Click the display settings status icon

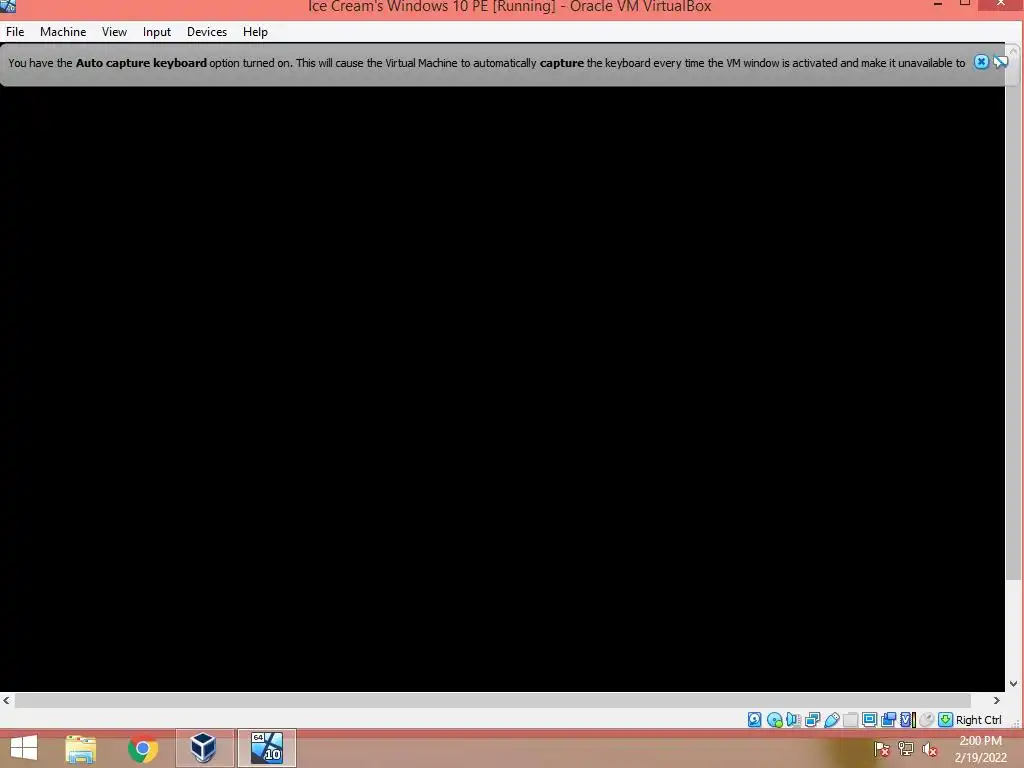pyautogui.click(x=869, y=720)
